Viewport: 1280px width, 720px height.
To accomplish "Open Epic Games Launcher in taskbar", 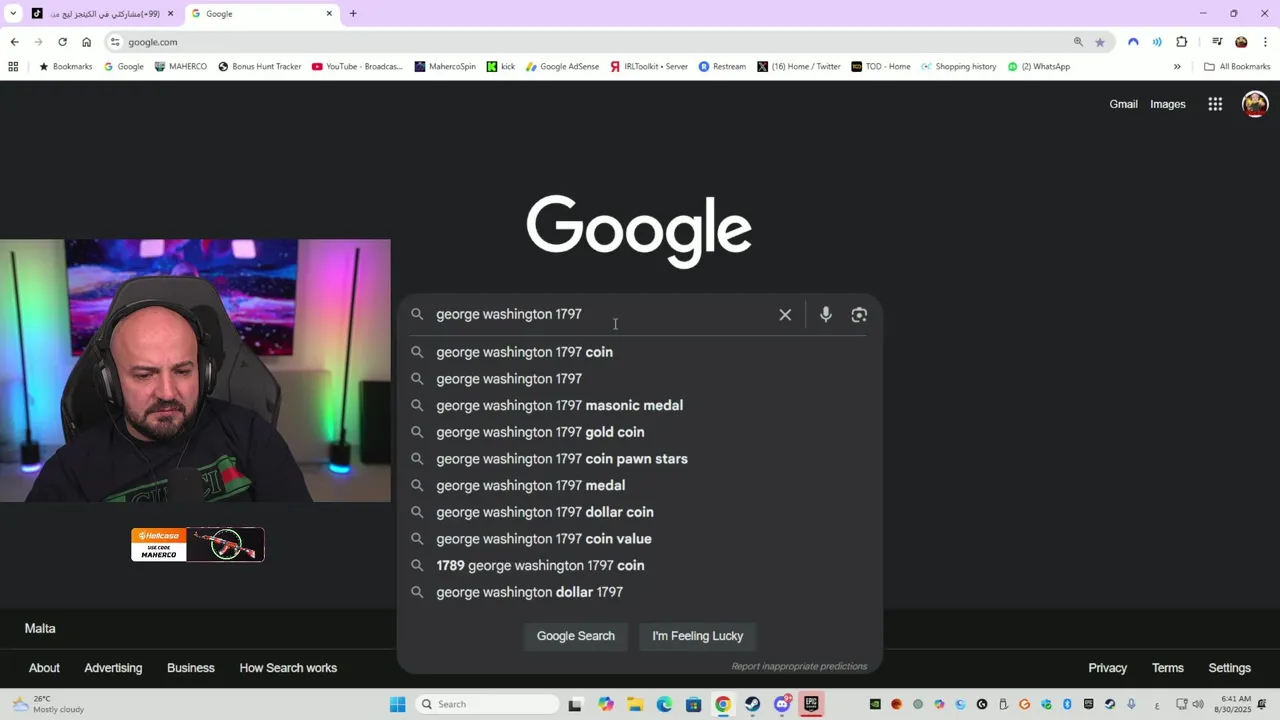I will coord(811,704).
